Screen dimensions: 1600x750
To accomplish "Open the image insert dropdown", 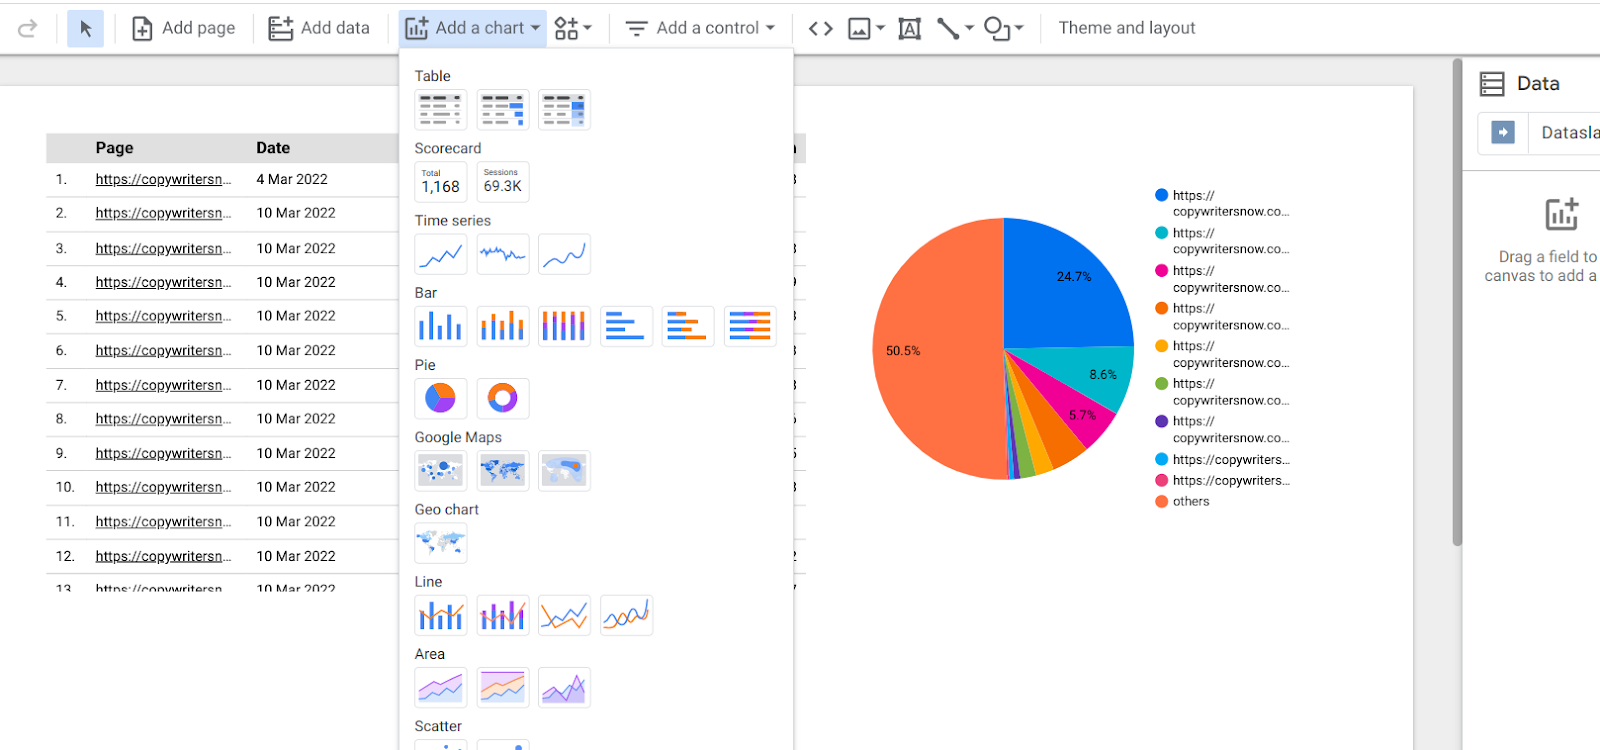I will click(866, 28).
